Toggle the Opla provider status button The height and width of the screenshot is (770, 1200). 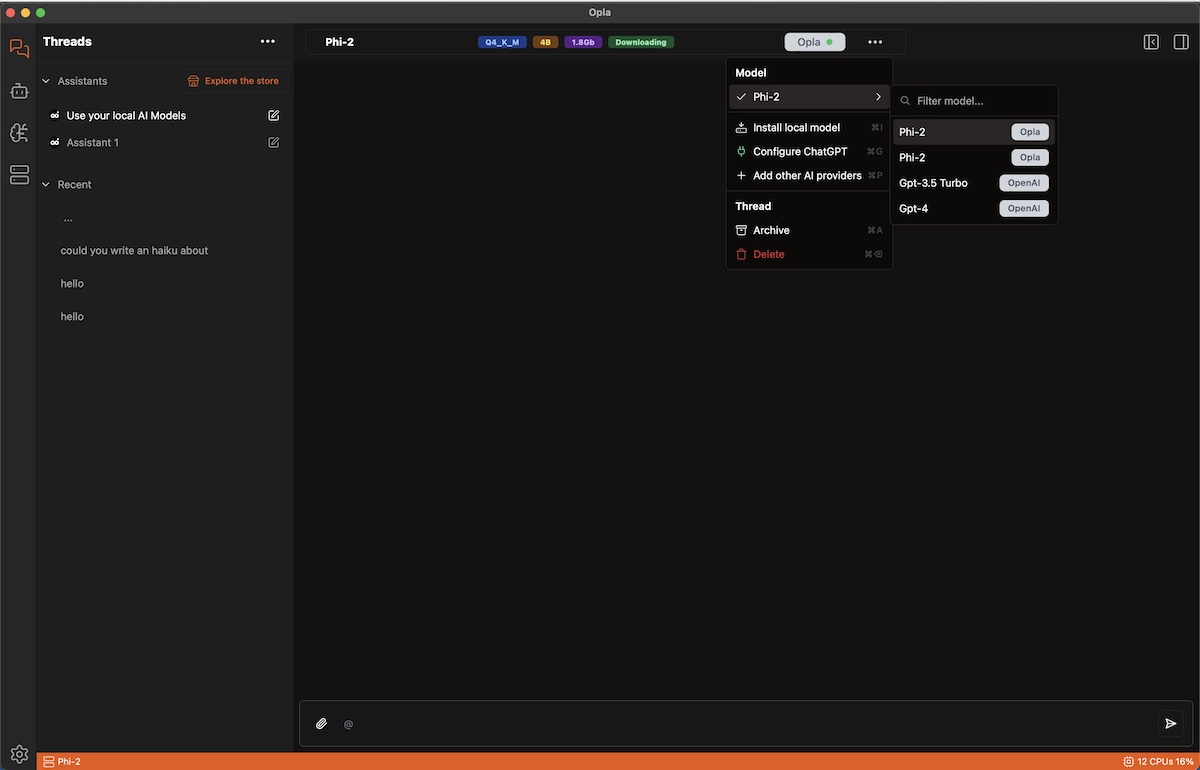click(814, 42)
